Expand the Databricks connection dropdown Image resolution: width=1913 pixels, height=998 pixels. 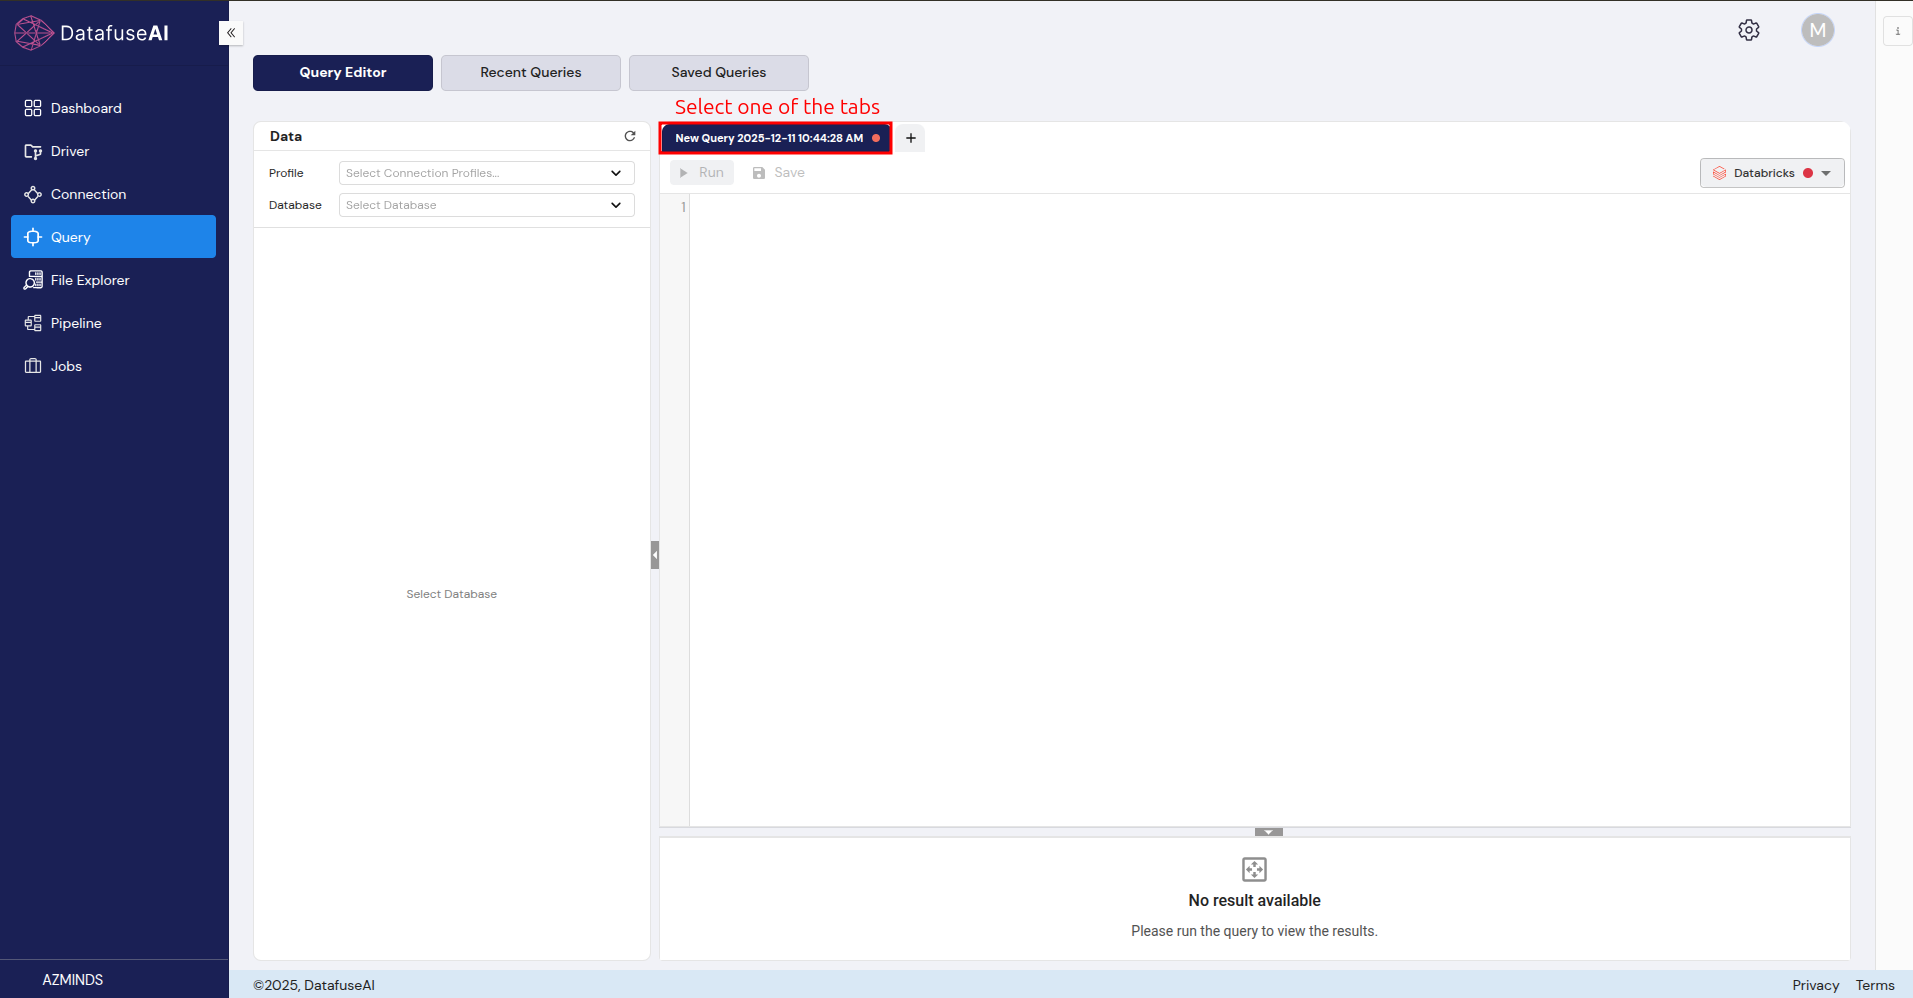click(x=1827, y=172)
